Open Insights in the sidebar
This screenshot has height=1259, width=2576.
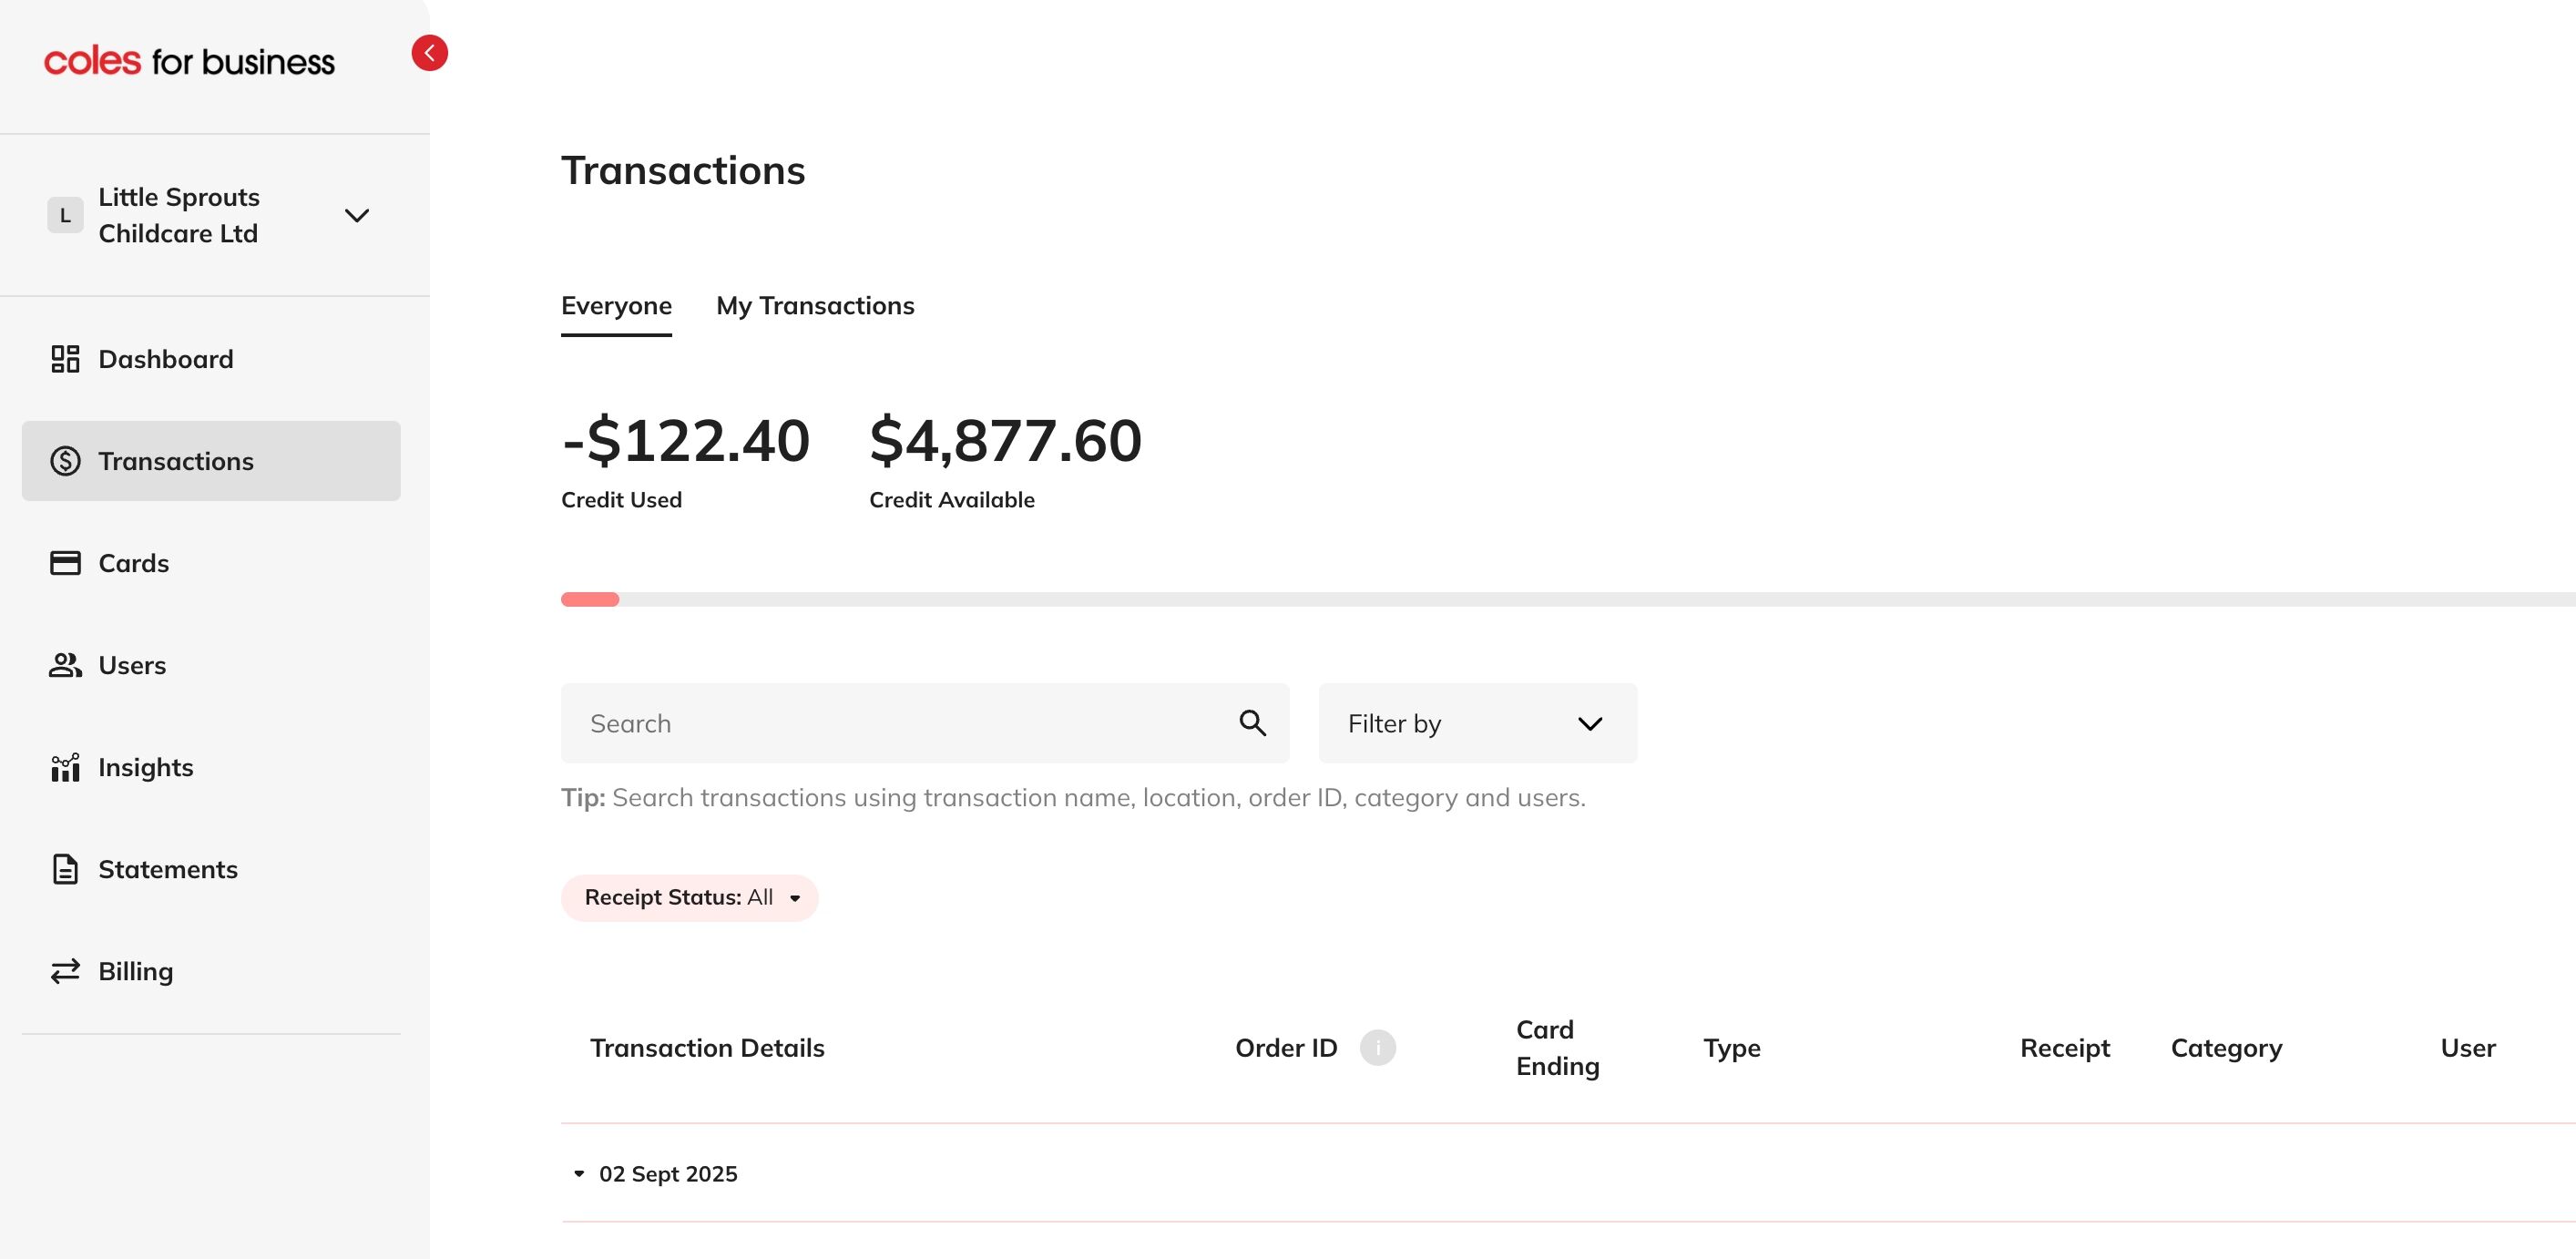click(211, 767)
